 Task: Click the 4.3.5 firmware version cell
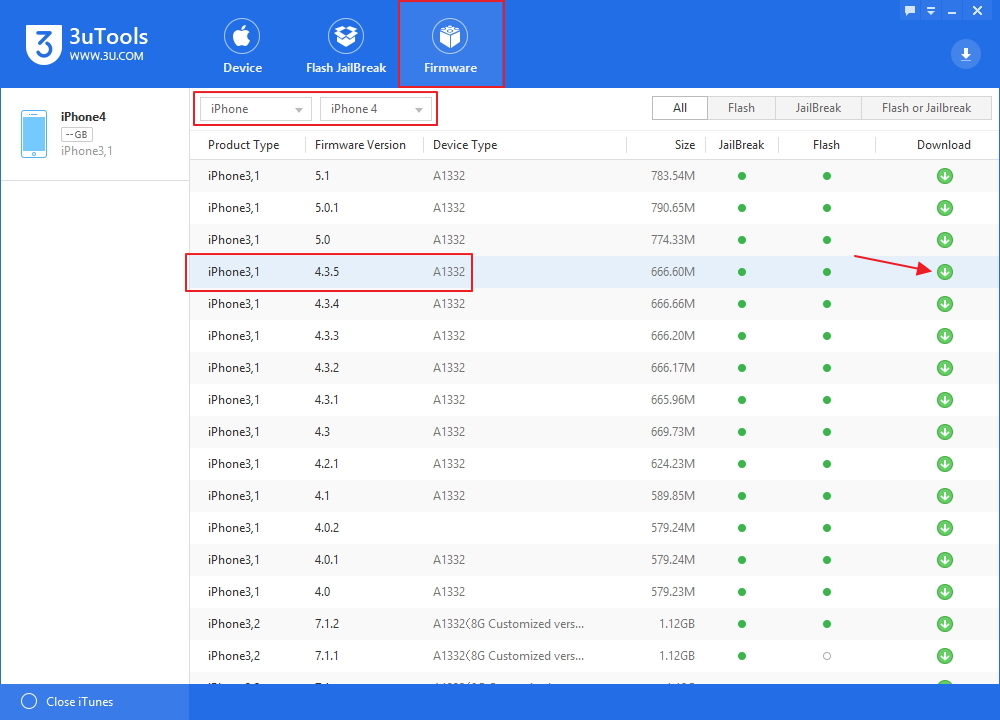pos(327,272)
